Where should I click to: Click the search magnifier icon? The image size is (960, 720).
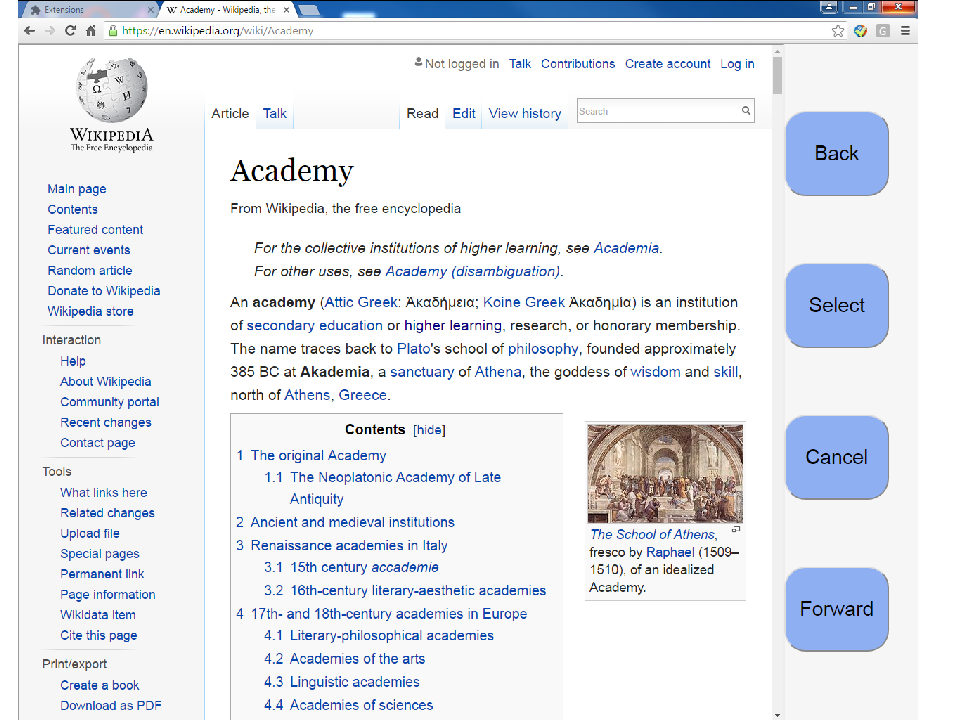(x=746, y=110)
